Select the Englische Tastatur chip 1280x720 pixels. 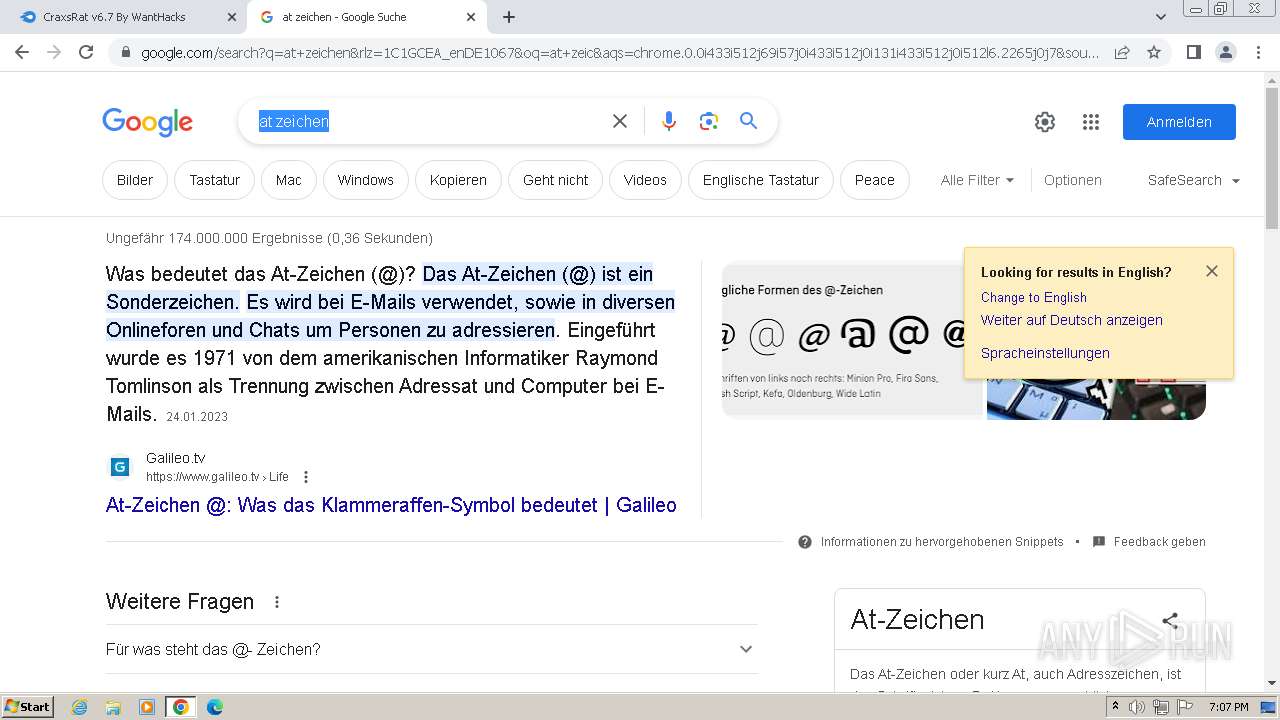click(761, 180)
